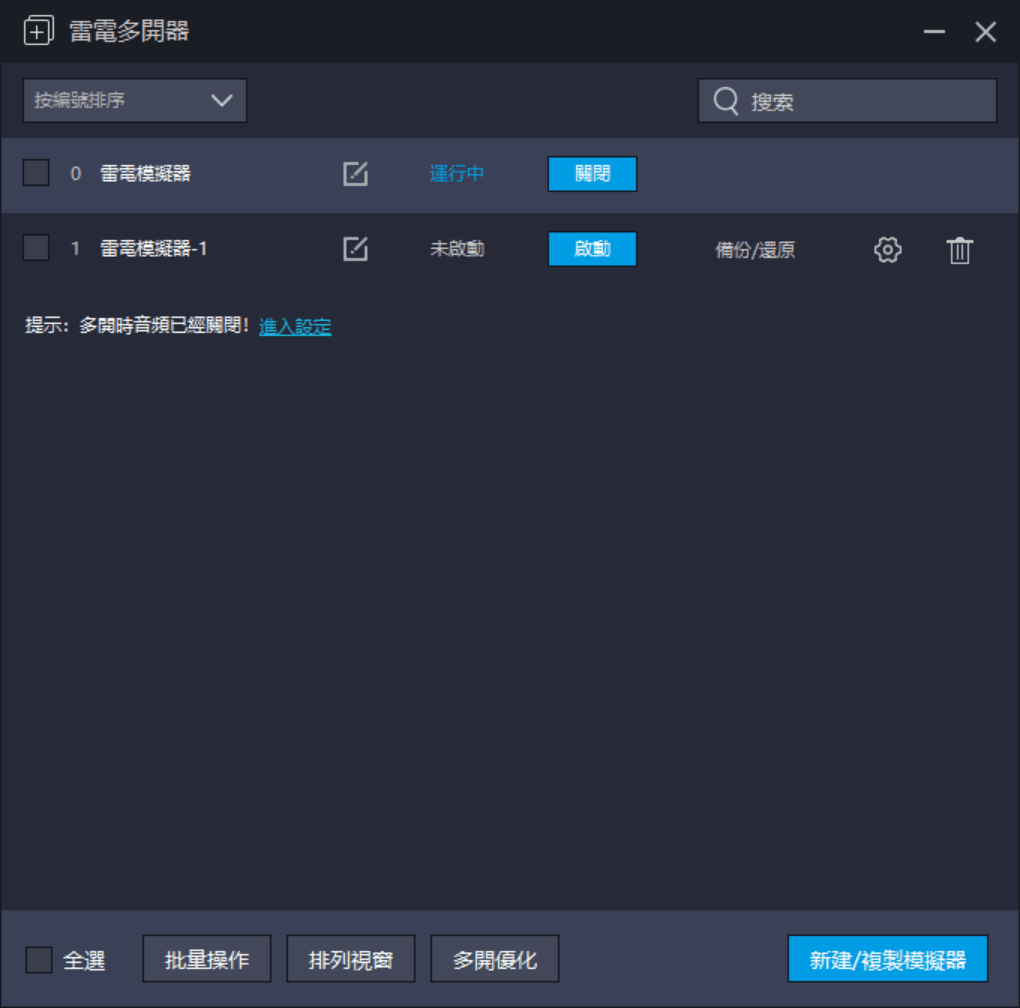Delete 雷電模擬器-1 with the trash icon
Viewport: 1020px width, 1008px height.
960,250
